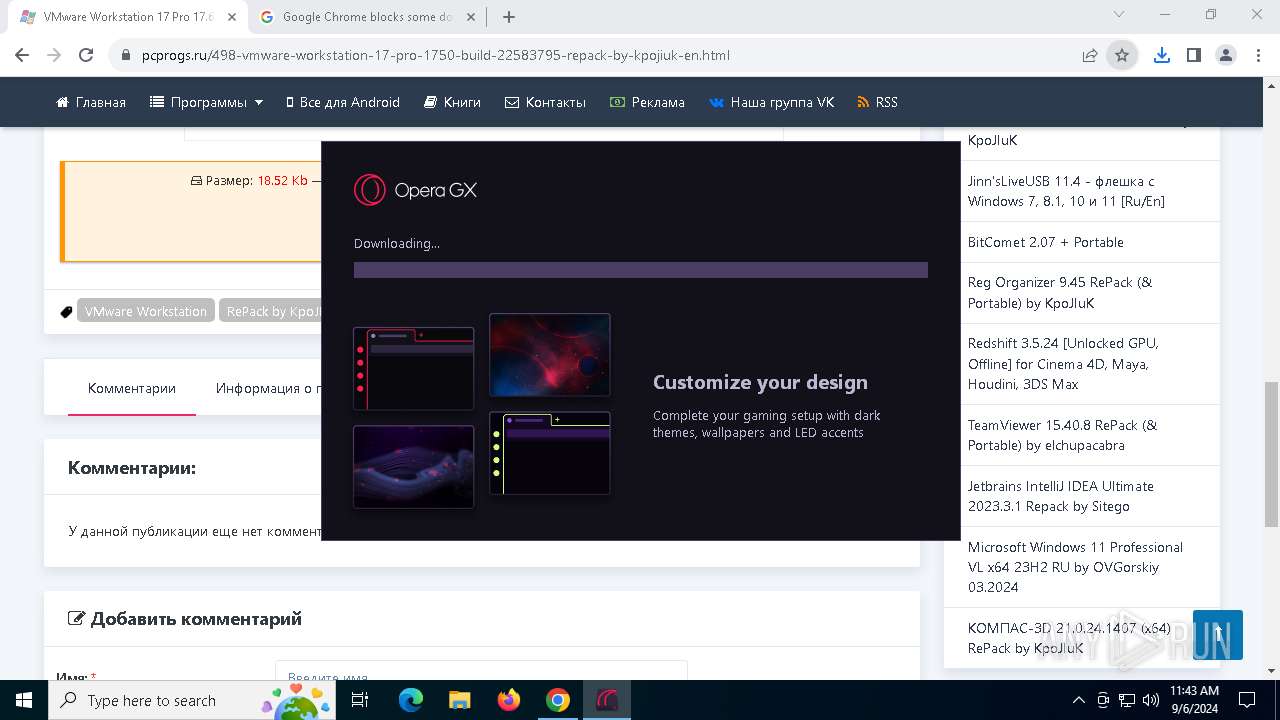1280x720 pixels.
Task: Open Jetbrains IntelliJ IDEA Ultimate link
Action: [1061, 496]
